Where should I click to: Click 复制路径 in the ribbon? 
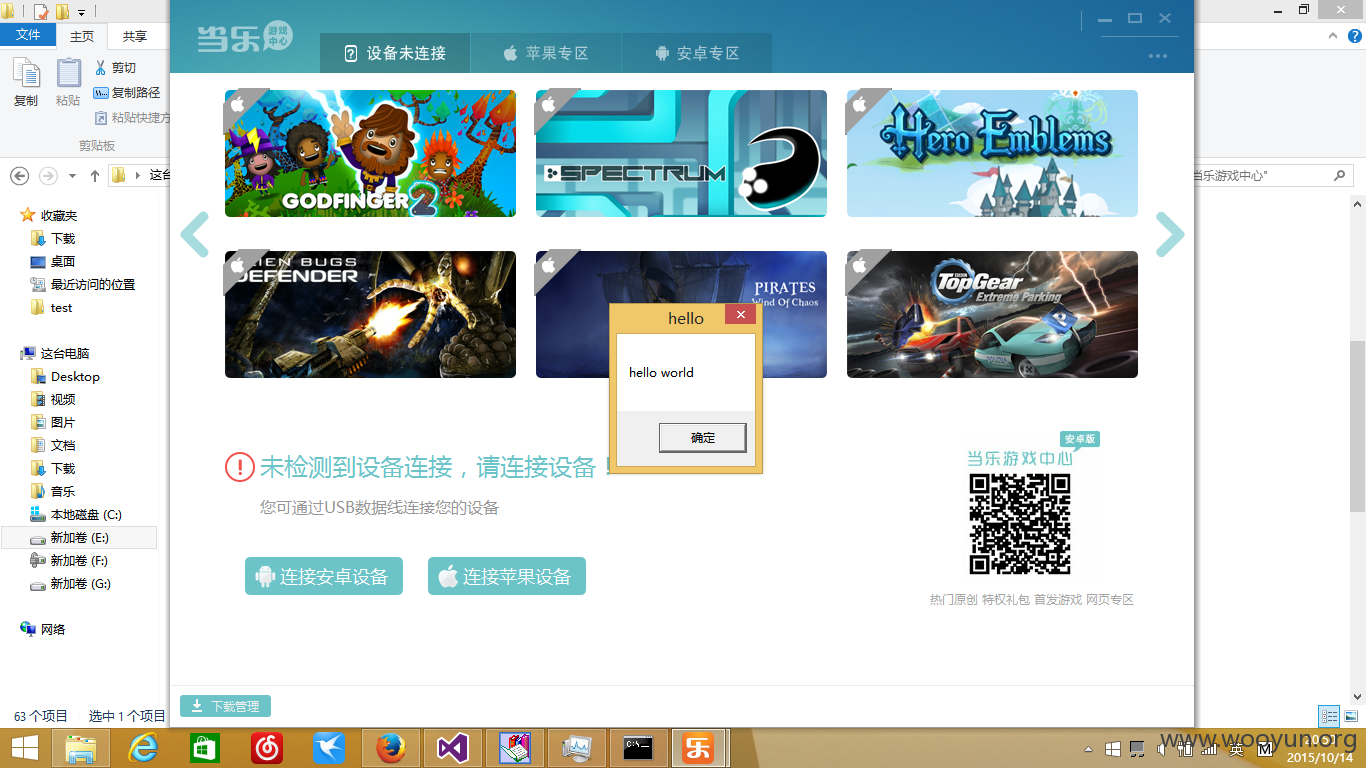(x=127, y=92)
